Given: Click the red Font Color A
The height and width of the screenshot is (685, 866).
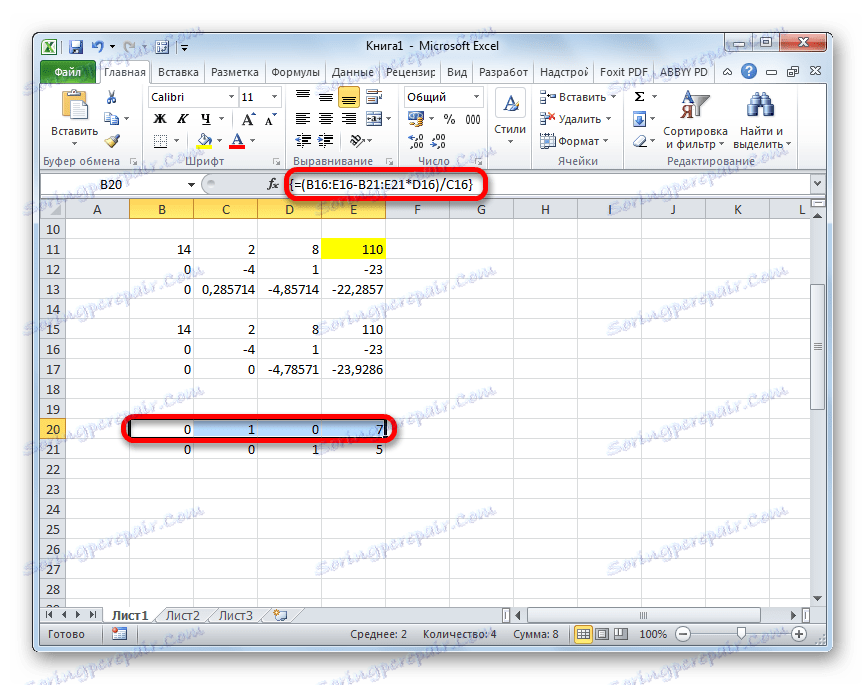Looking at the screenshot, I should point(237,141).
